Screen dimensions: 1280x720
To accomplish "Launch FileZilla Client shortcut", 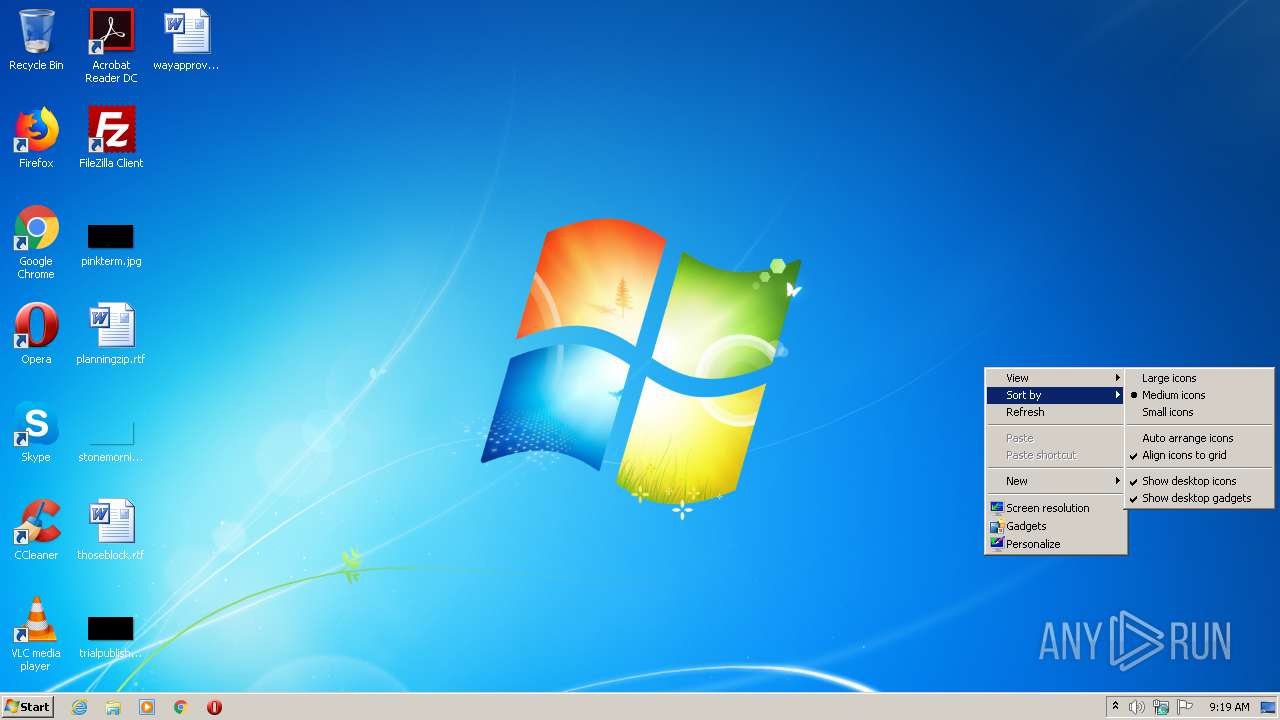I will (x=111, y=138).
